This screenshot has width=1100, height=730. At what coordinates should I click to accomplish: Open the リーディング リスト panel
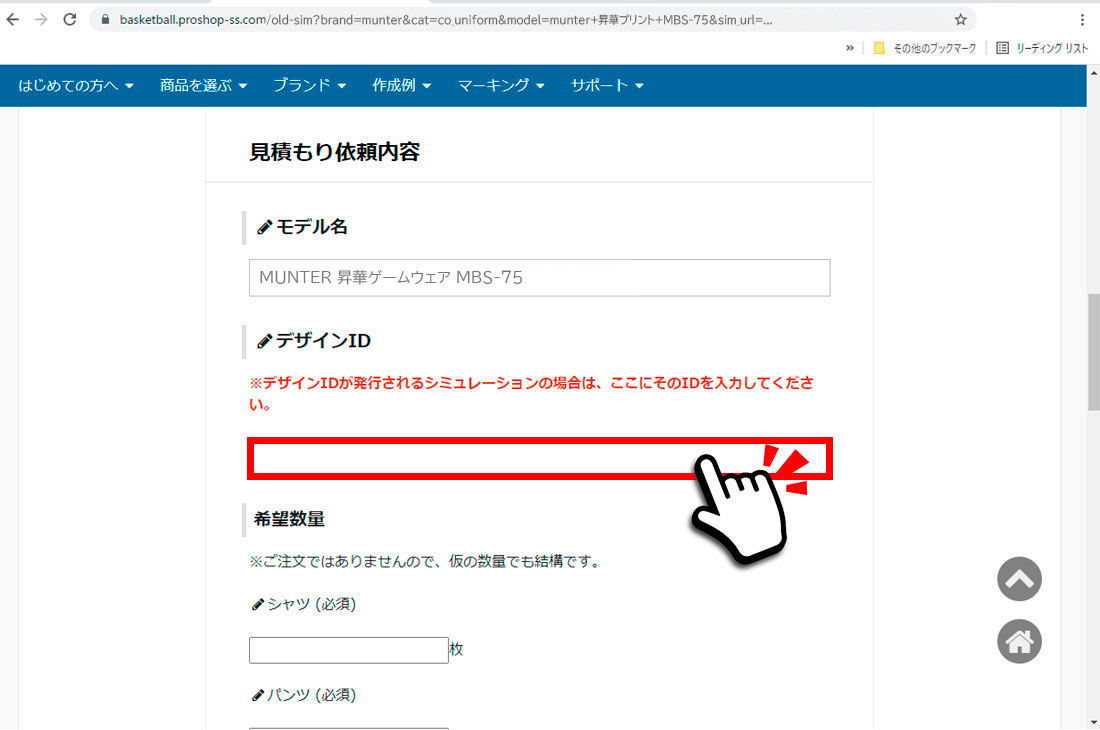1042,48
